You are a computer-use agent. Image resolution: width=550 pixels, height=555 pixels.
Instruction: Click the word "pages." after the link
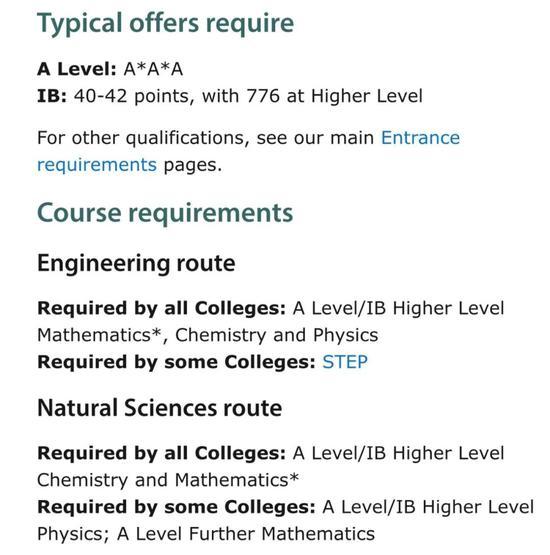[x=193, y=166]
